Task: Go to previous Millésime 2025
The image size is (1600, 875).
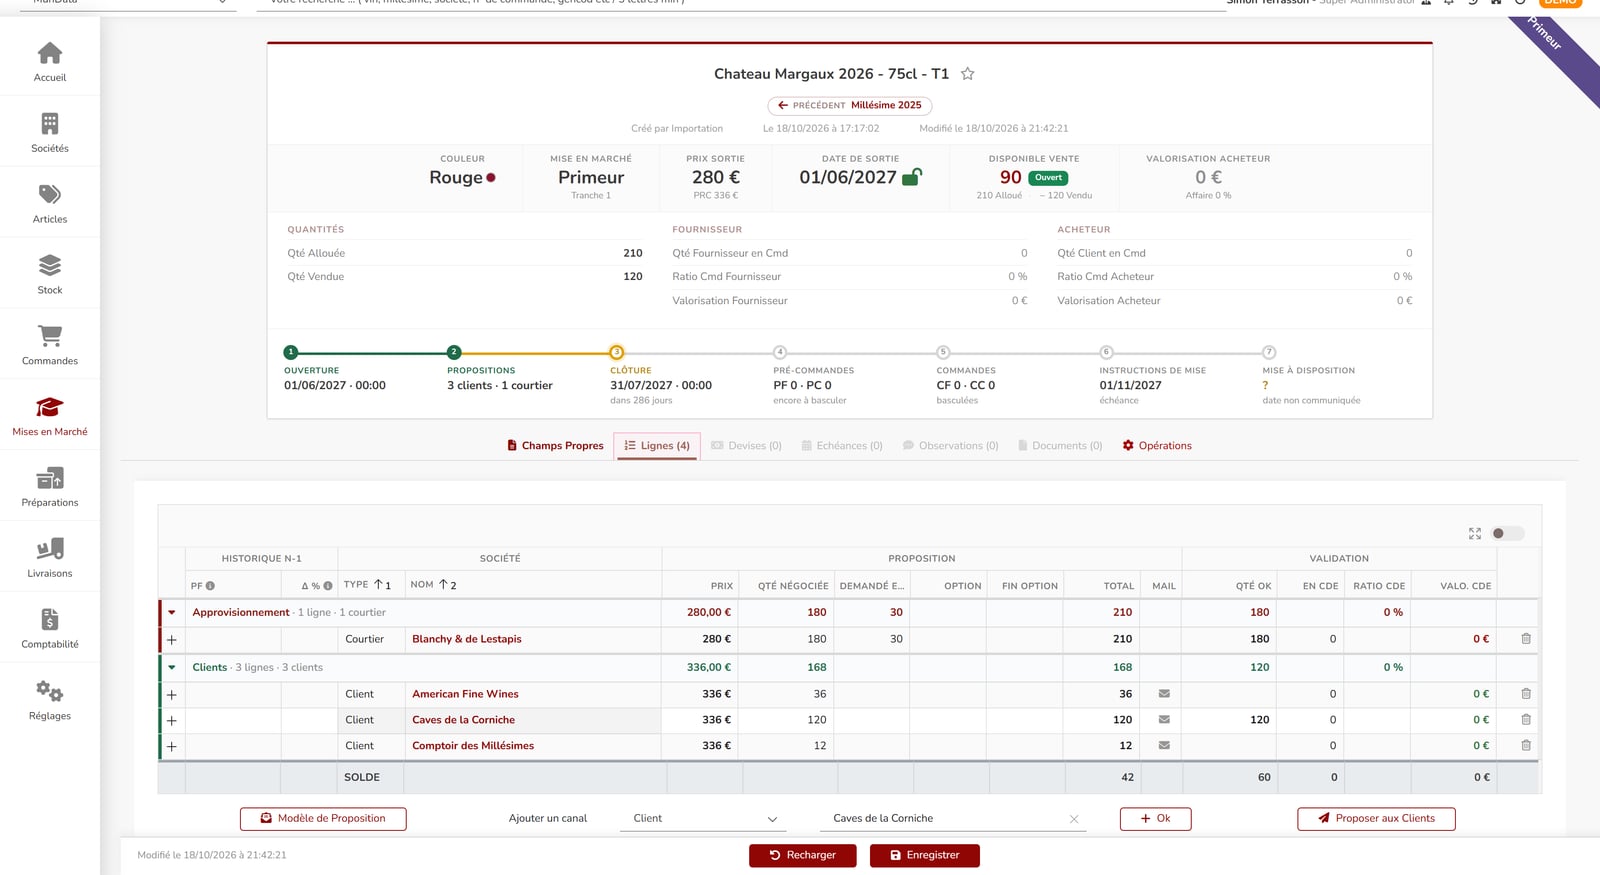Action: (x=850, y=105)
